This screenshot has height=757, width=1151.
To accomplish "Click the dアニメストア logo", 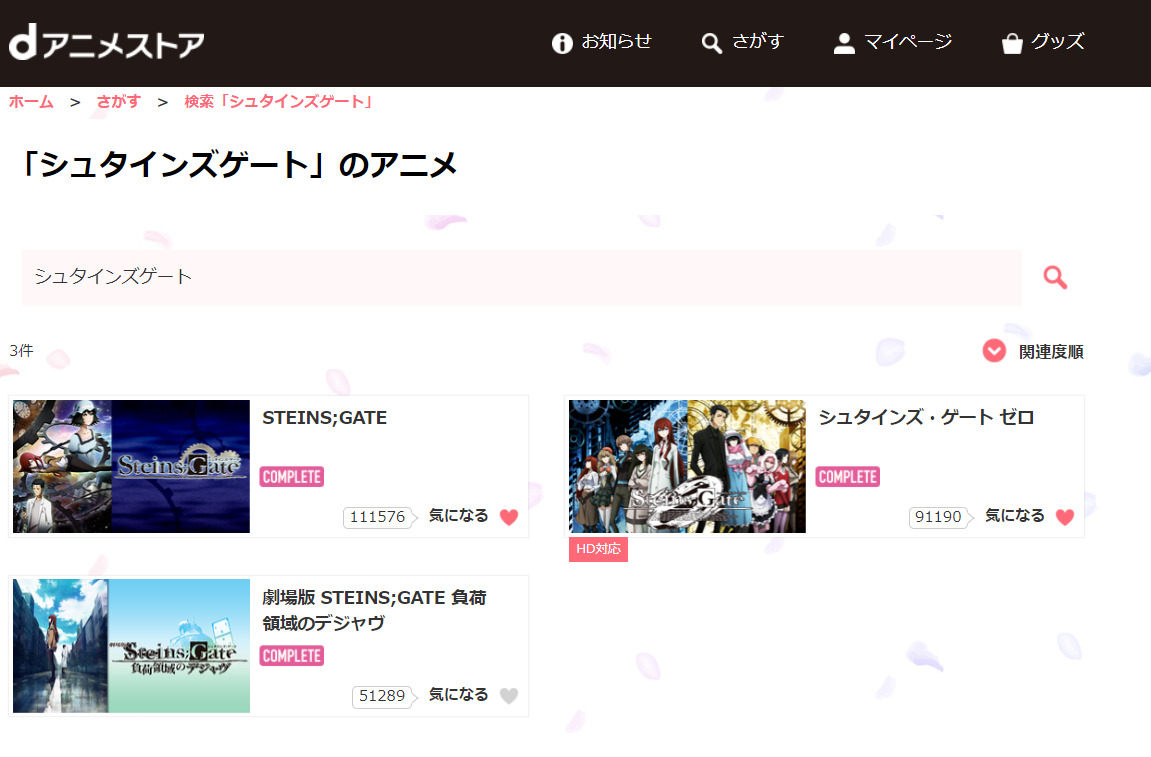I will 106,43.
